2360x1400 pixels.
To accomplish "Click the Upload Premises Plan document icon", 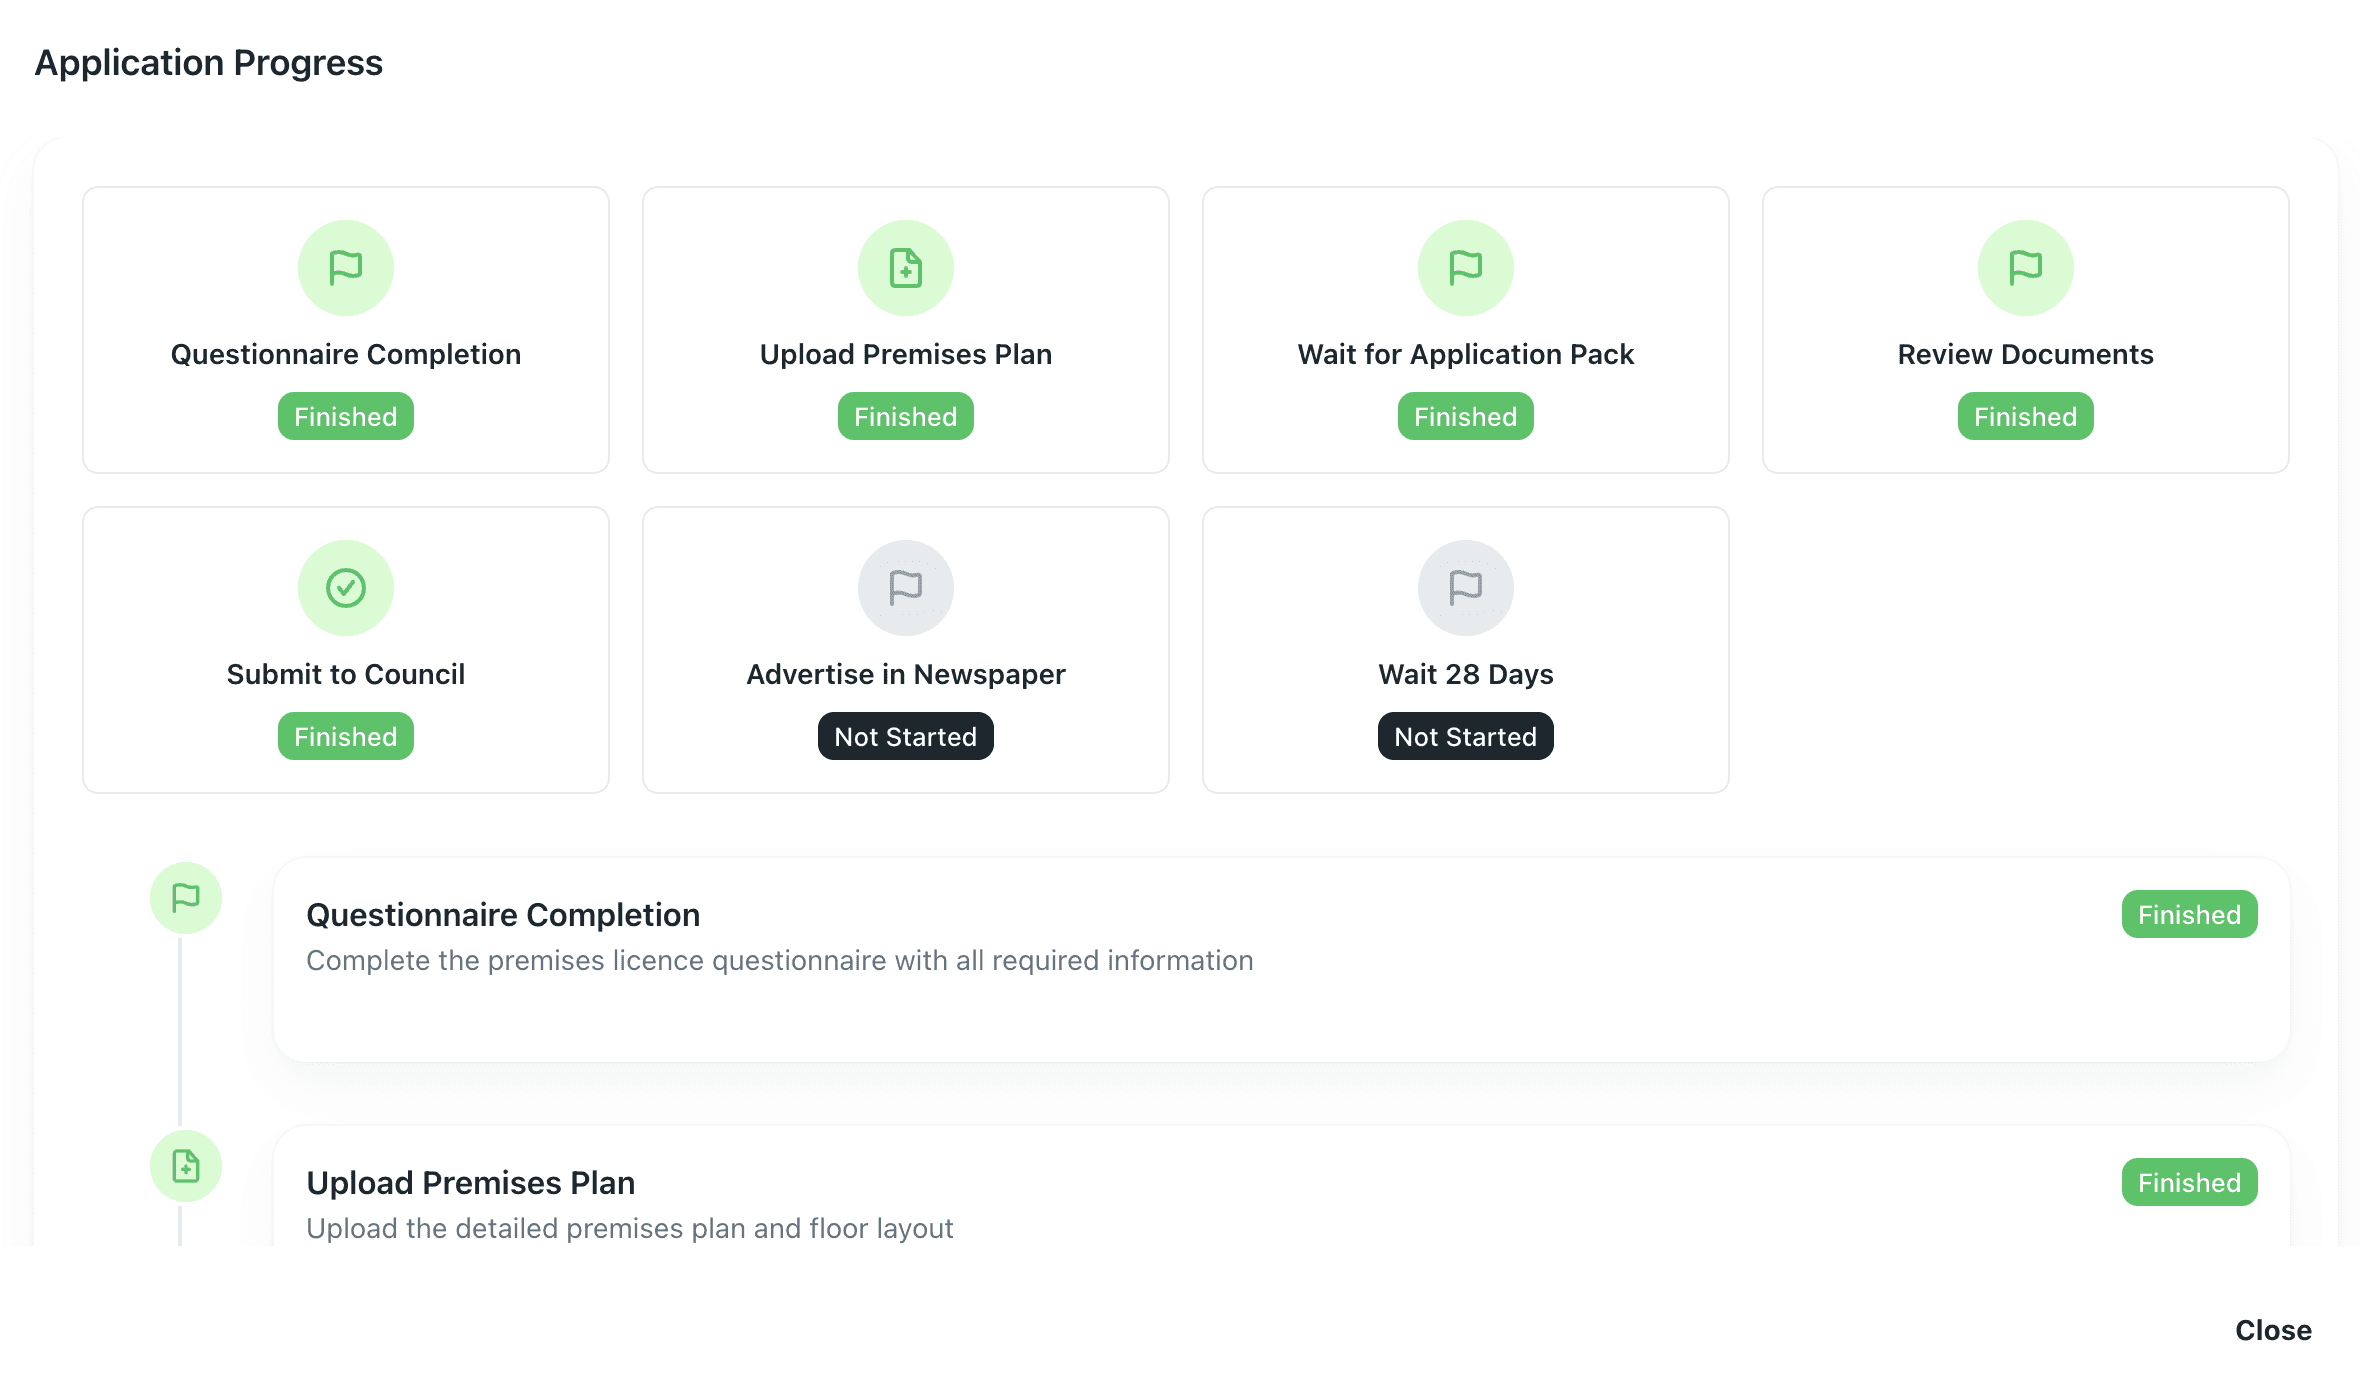I will point(906,268).
